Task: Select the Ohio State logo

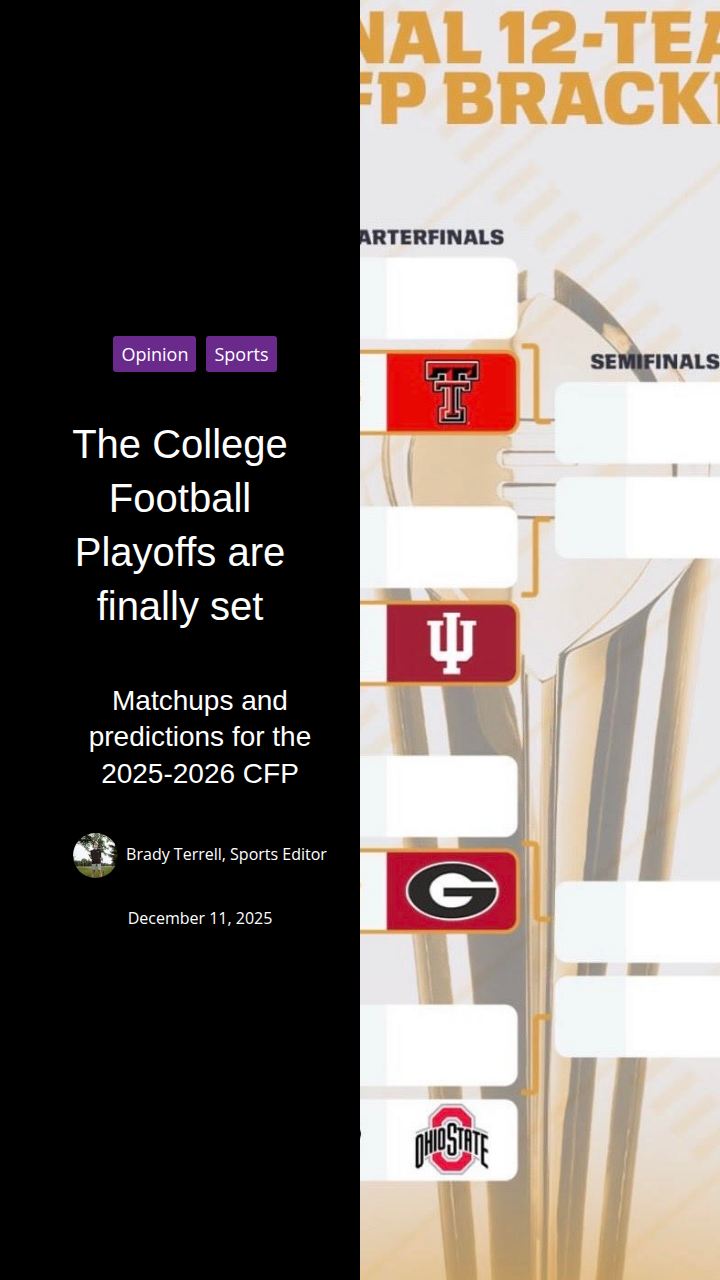Action: pyautogui.click(x=452, y=1139)
